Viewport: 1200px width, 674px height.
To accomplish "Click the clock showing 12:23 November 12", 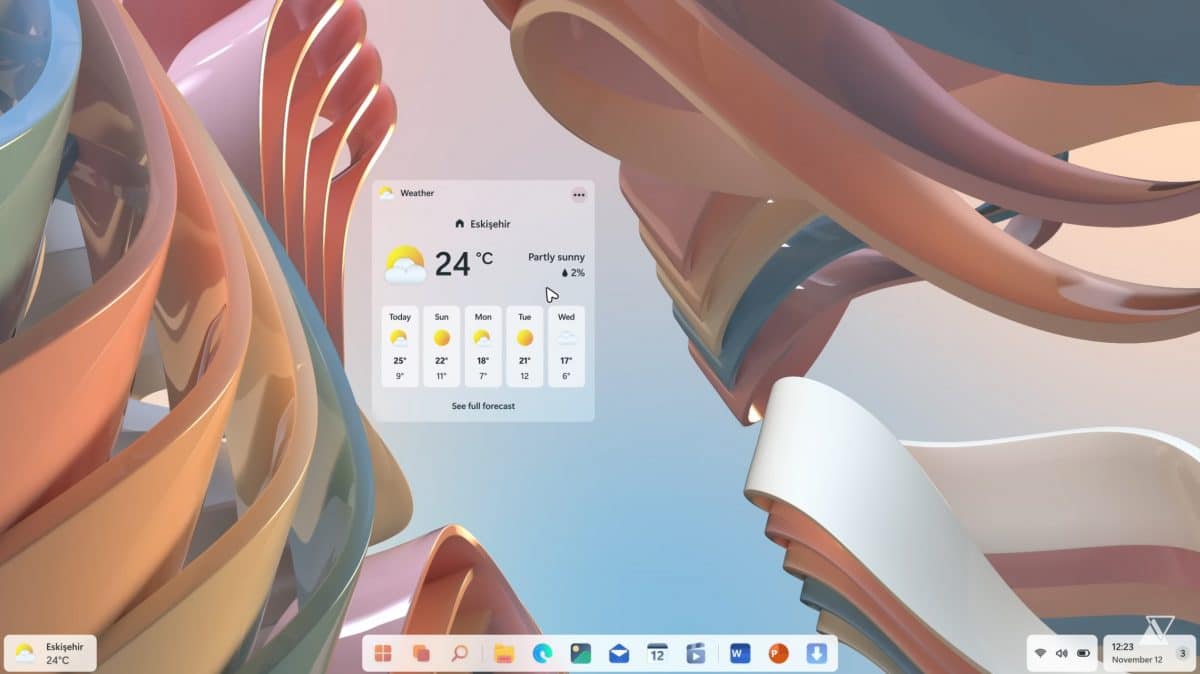I will click(x=1135, y=653).
